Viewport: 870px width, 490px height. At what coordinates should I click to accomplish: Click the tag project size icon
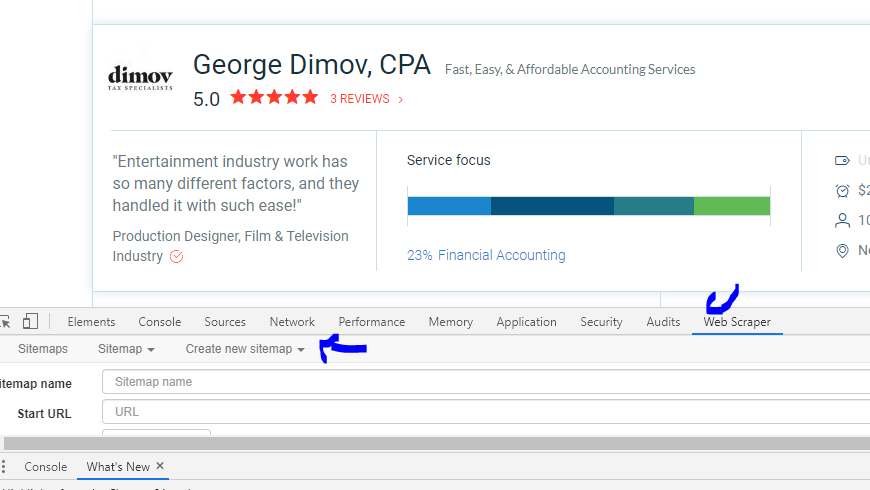click(x=842, y=161)
